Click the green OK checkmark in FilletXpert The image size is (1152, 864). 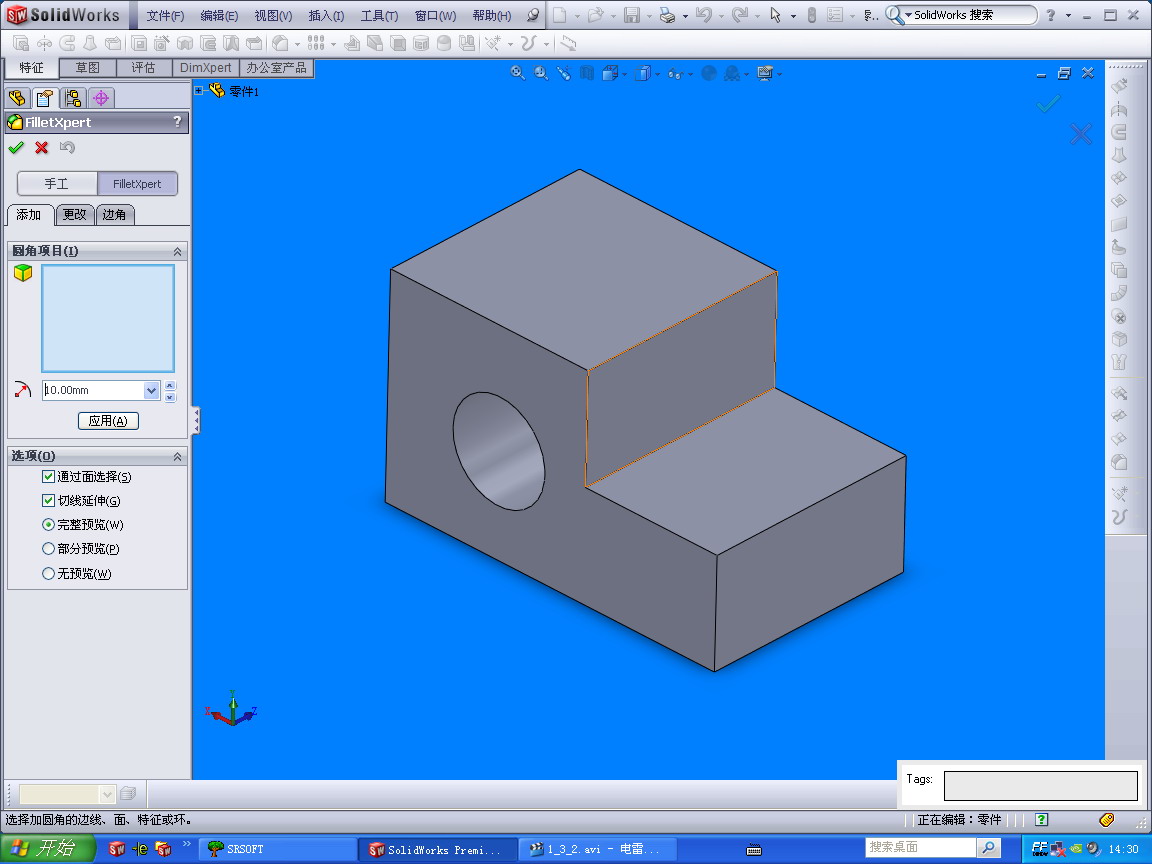(x=15, y=148)
